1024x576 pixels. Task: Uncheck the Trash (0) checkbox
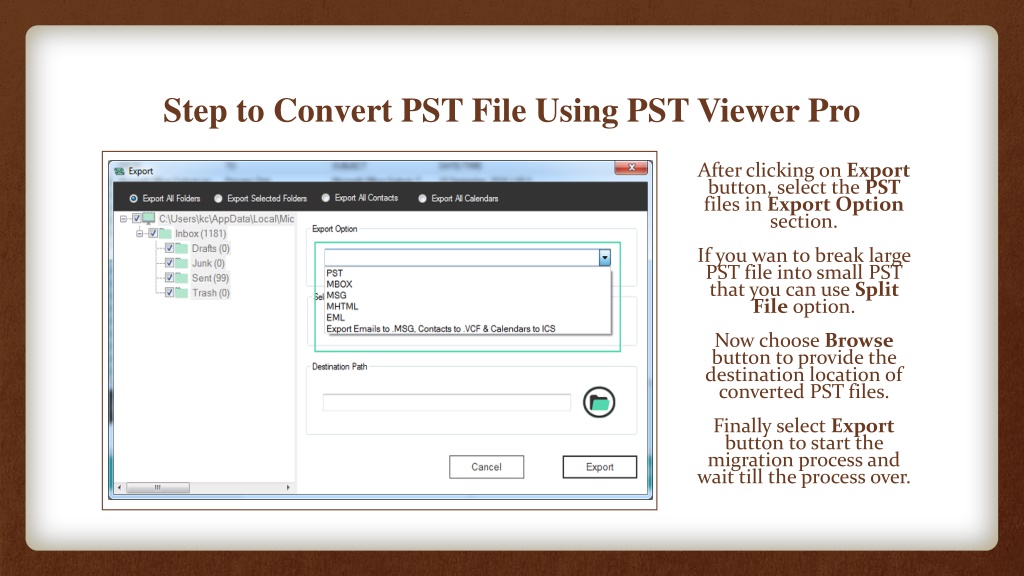click(169, 293)
